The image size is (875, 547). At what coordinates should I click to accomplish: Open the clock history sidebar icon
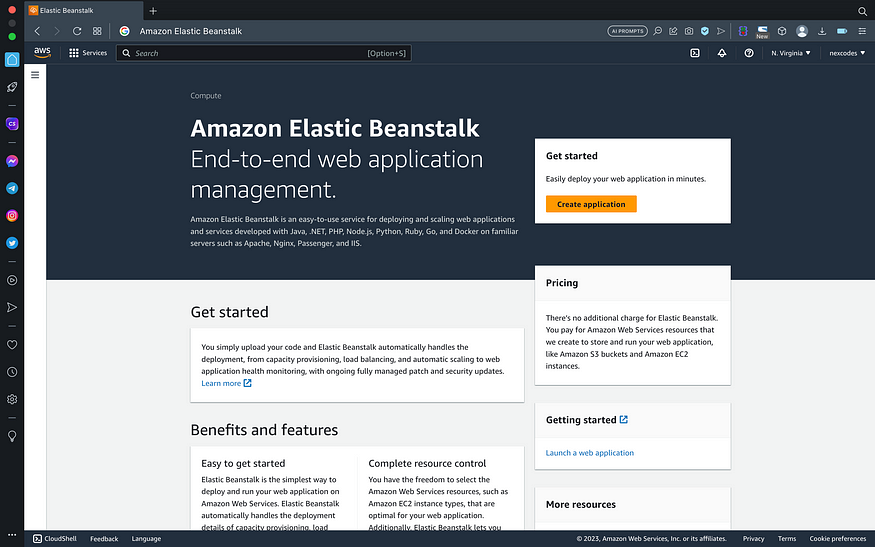[12, 372]
